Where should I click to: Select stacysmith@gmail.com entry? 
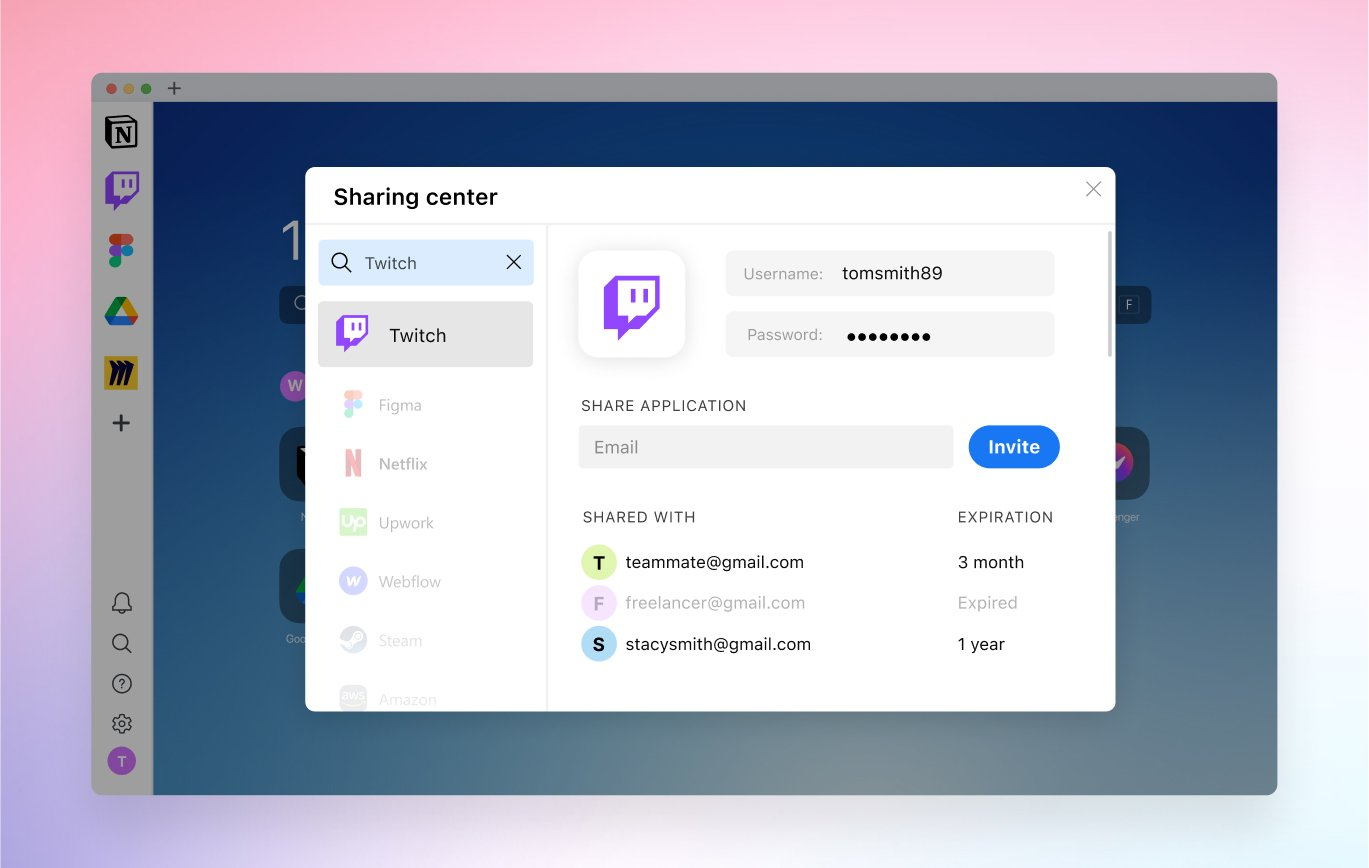(x=718, y=644)
